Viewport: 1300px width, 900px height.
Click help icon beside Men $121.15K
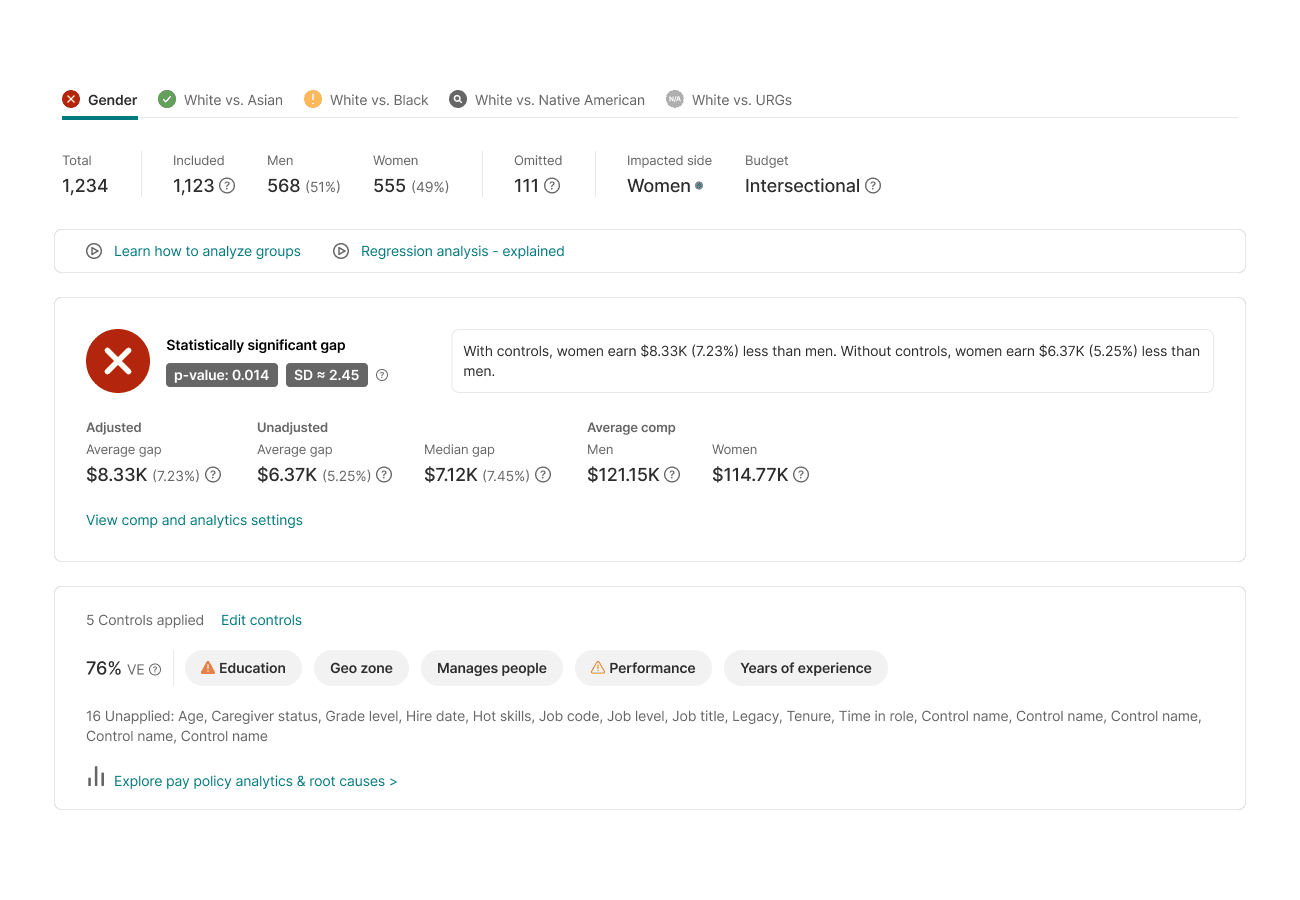click(672, 475)
